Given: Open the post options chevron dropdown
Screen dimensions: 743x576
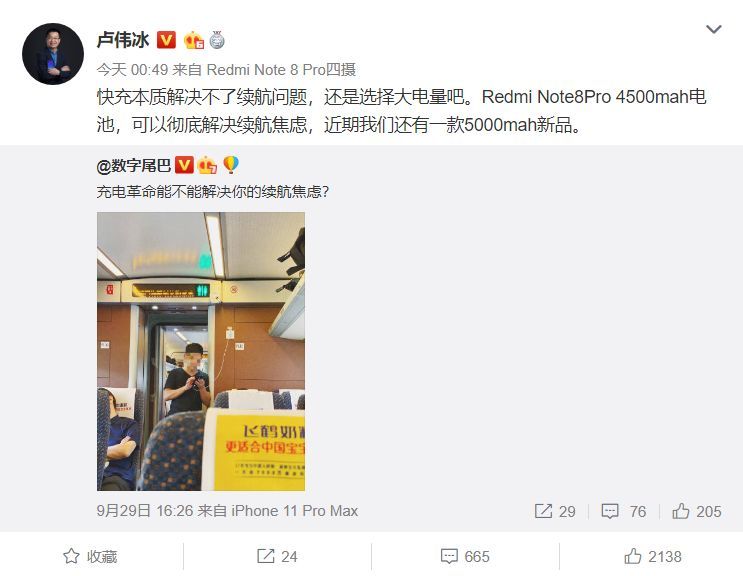Looking at the screenshot, I should (x=713, y=29).
